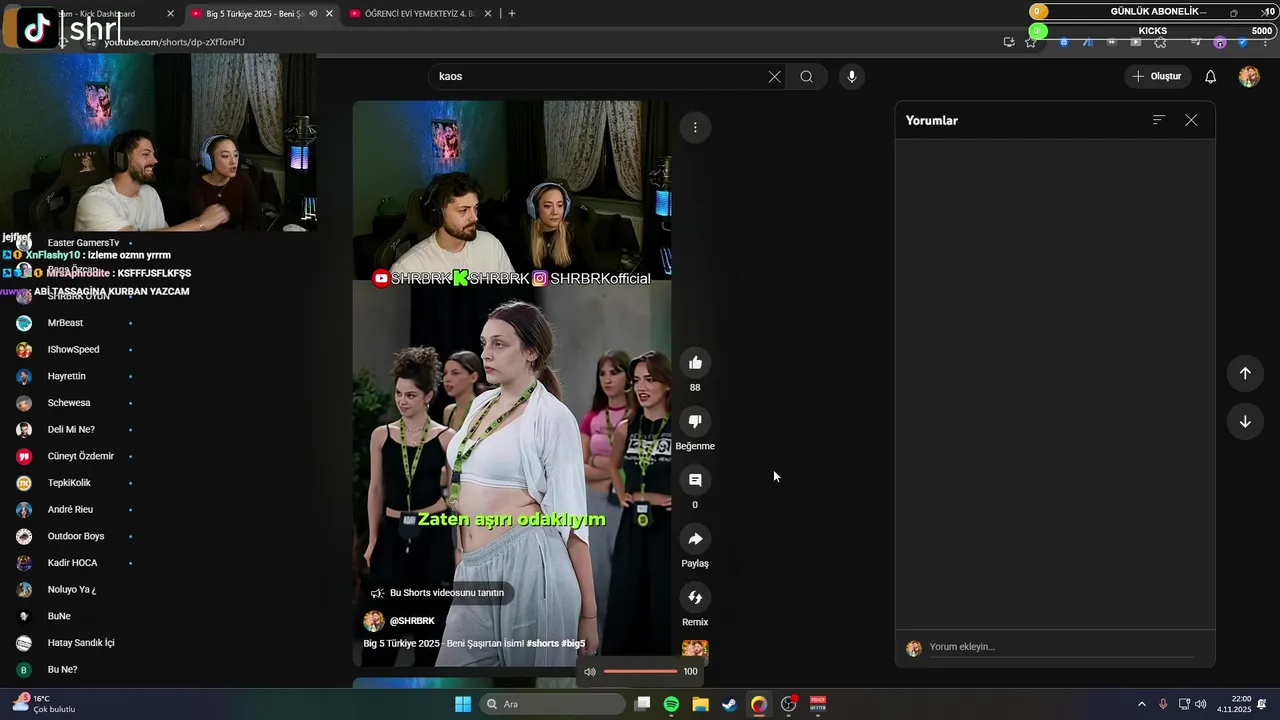Run the search with the magnifier button
Screen dimensions: 1280x720
[x=806, y=77]
